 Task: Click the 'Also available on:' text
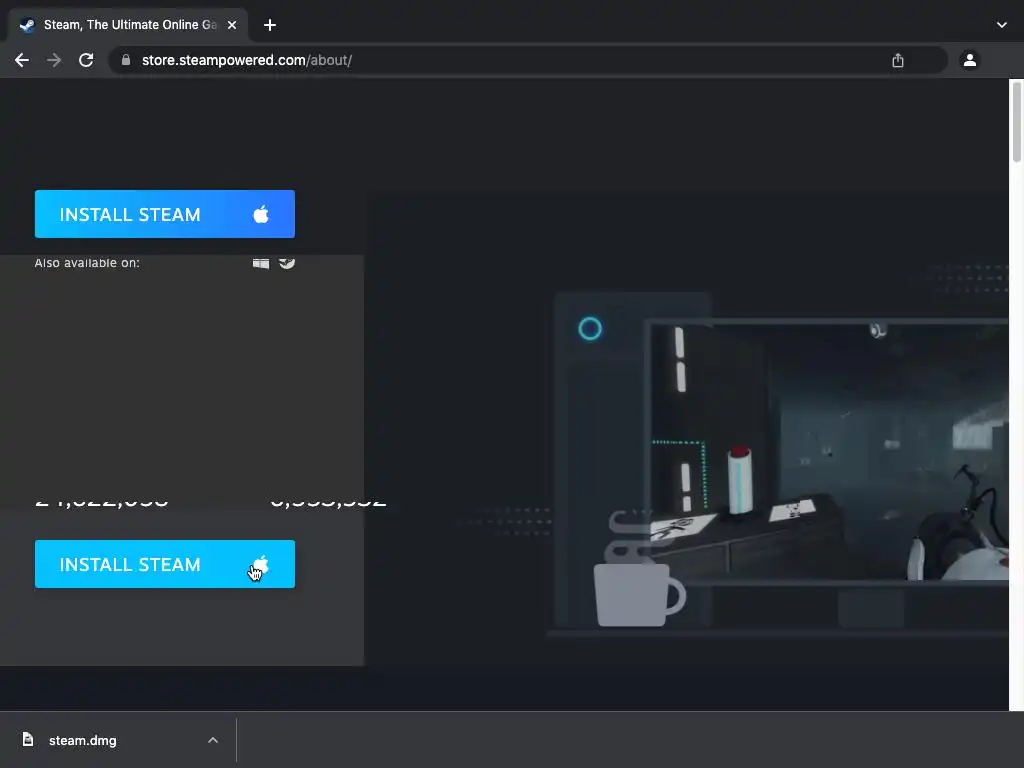click(87, 263)
